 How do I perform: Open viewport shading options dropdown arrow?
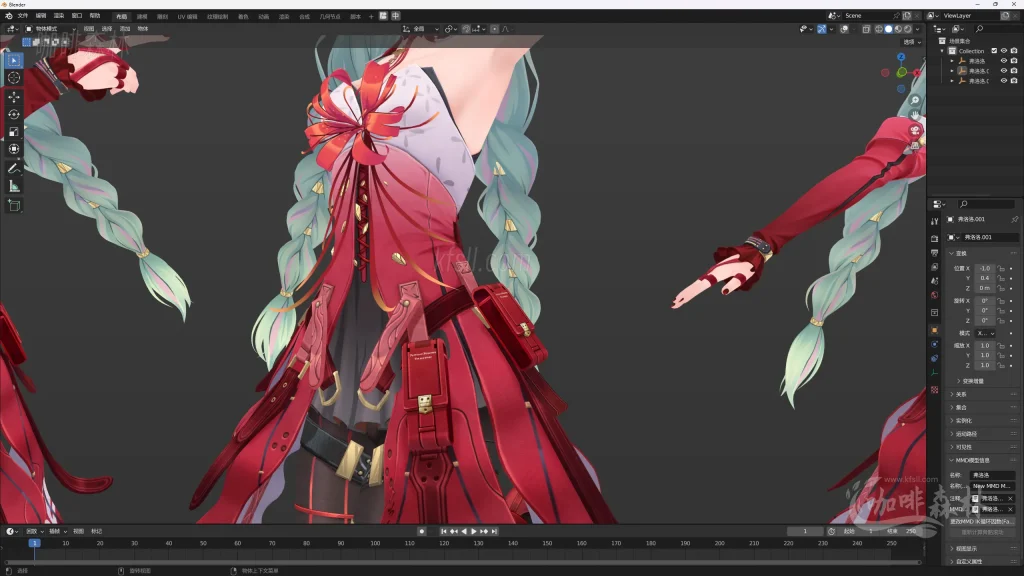[x=918, y=29]
